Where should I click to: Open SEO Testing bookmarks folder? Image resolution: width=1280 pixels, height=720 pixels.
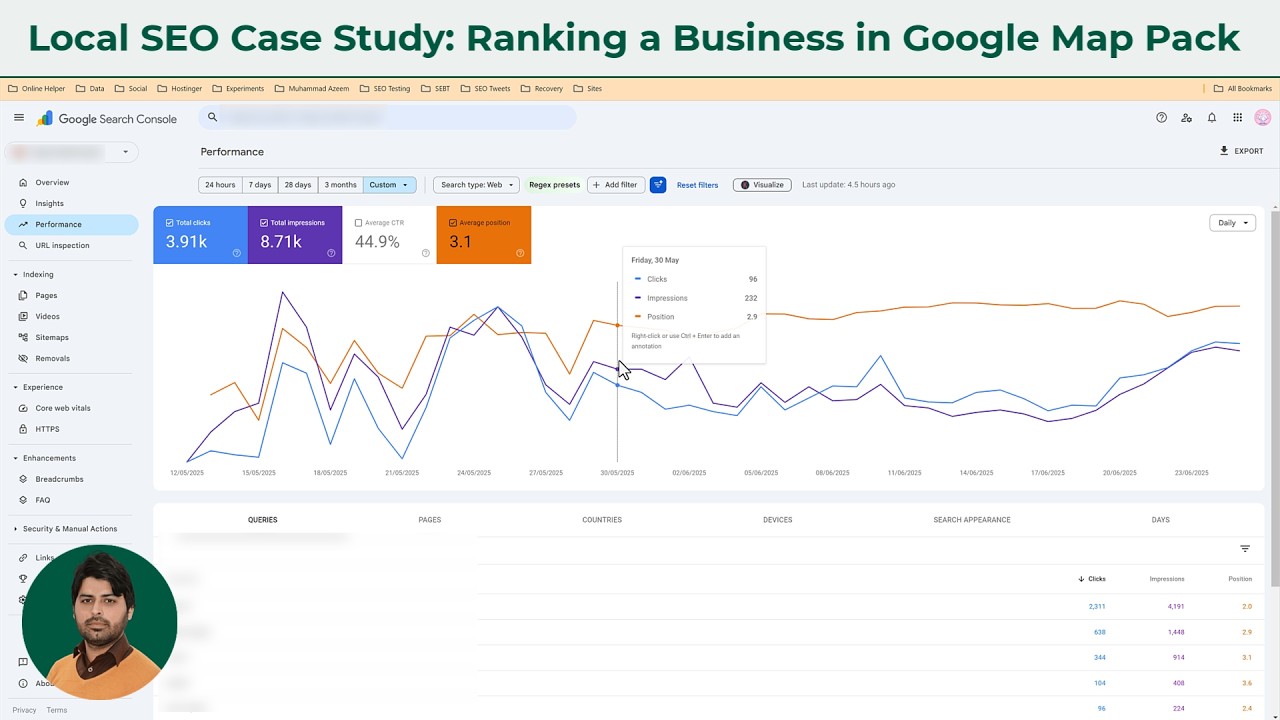[x=385, y=89]
